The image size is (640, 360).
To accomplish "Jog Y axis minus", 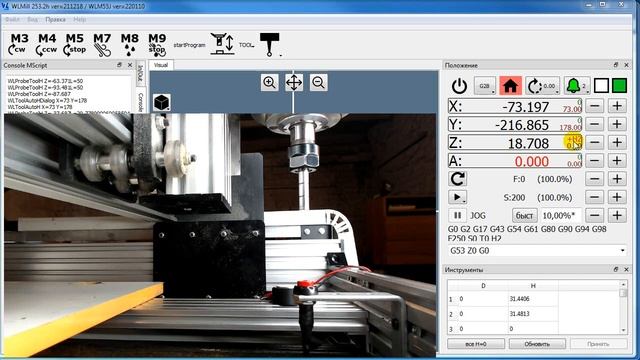I will click(x=595, y=124).
